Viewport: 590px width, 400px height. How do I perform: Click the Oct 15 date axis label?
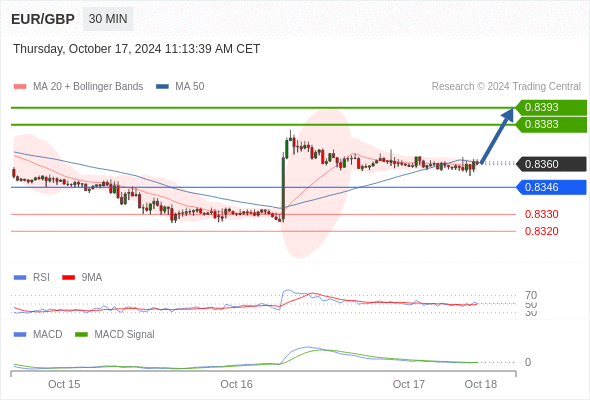tap(64, 384)
